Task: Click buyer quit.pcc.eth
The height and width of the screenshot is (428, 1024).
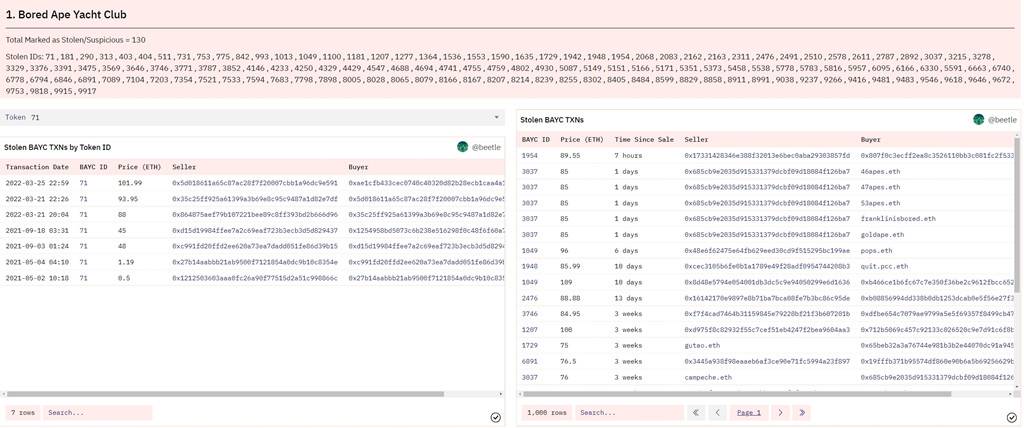Action: 884,267
